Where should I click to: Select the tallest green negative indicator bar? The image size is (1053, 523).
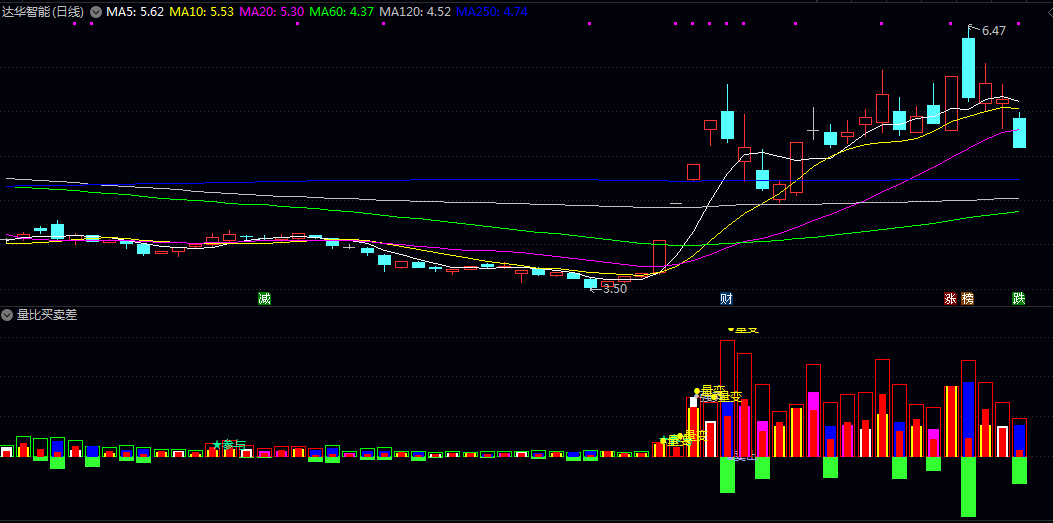click(968, 487)
